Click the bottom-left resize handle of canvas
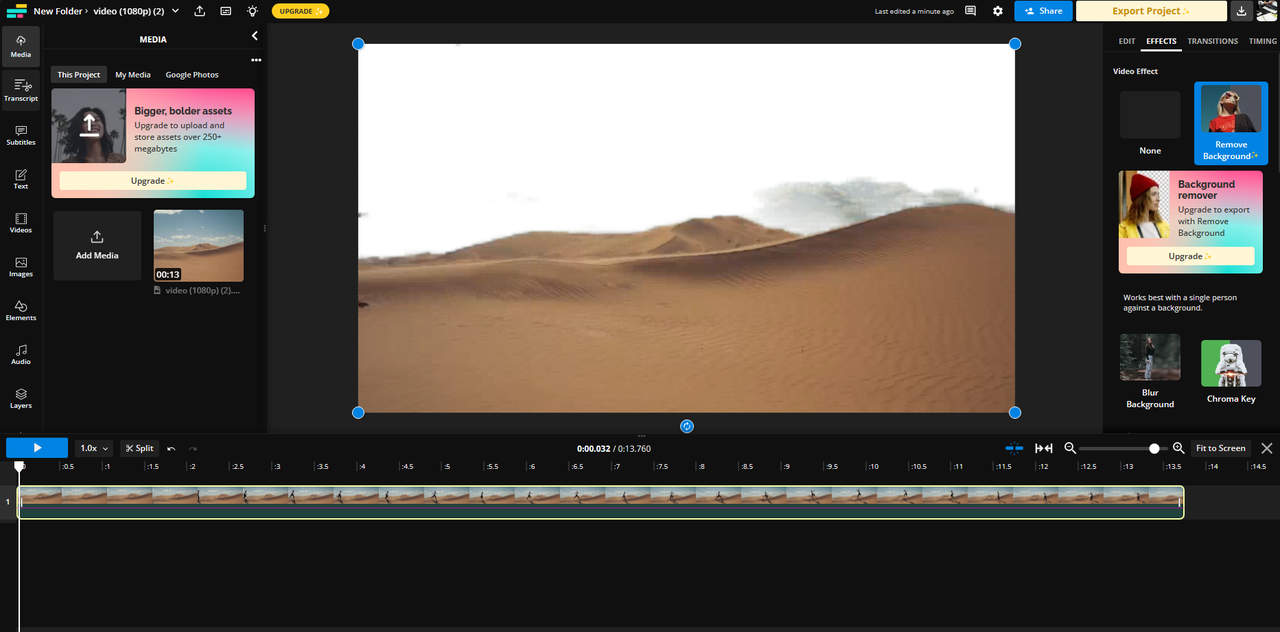This screenshot has height=632, width=1280. (358, 413)
